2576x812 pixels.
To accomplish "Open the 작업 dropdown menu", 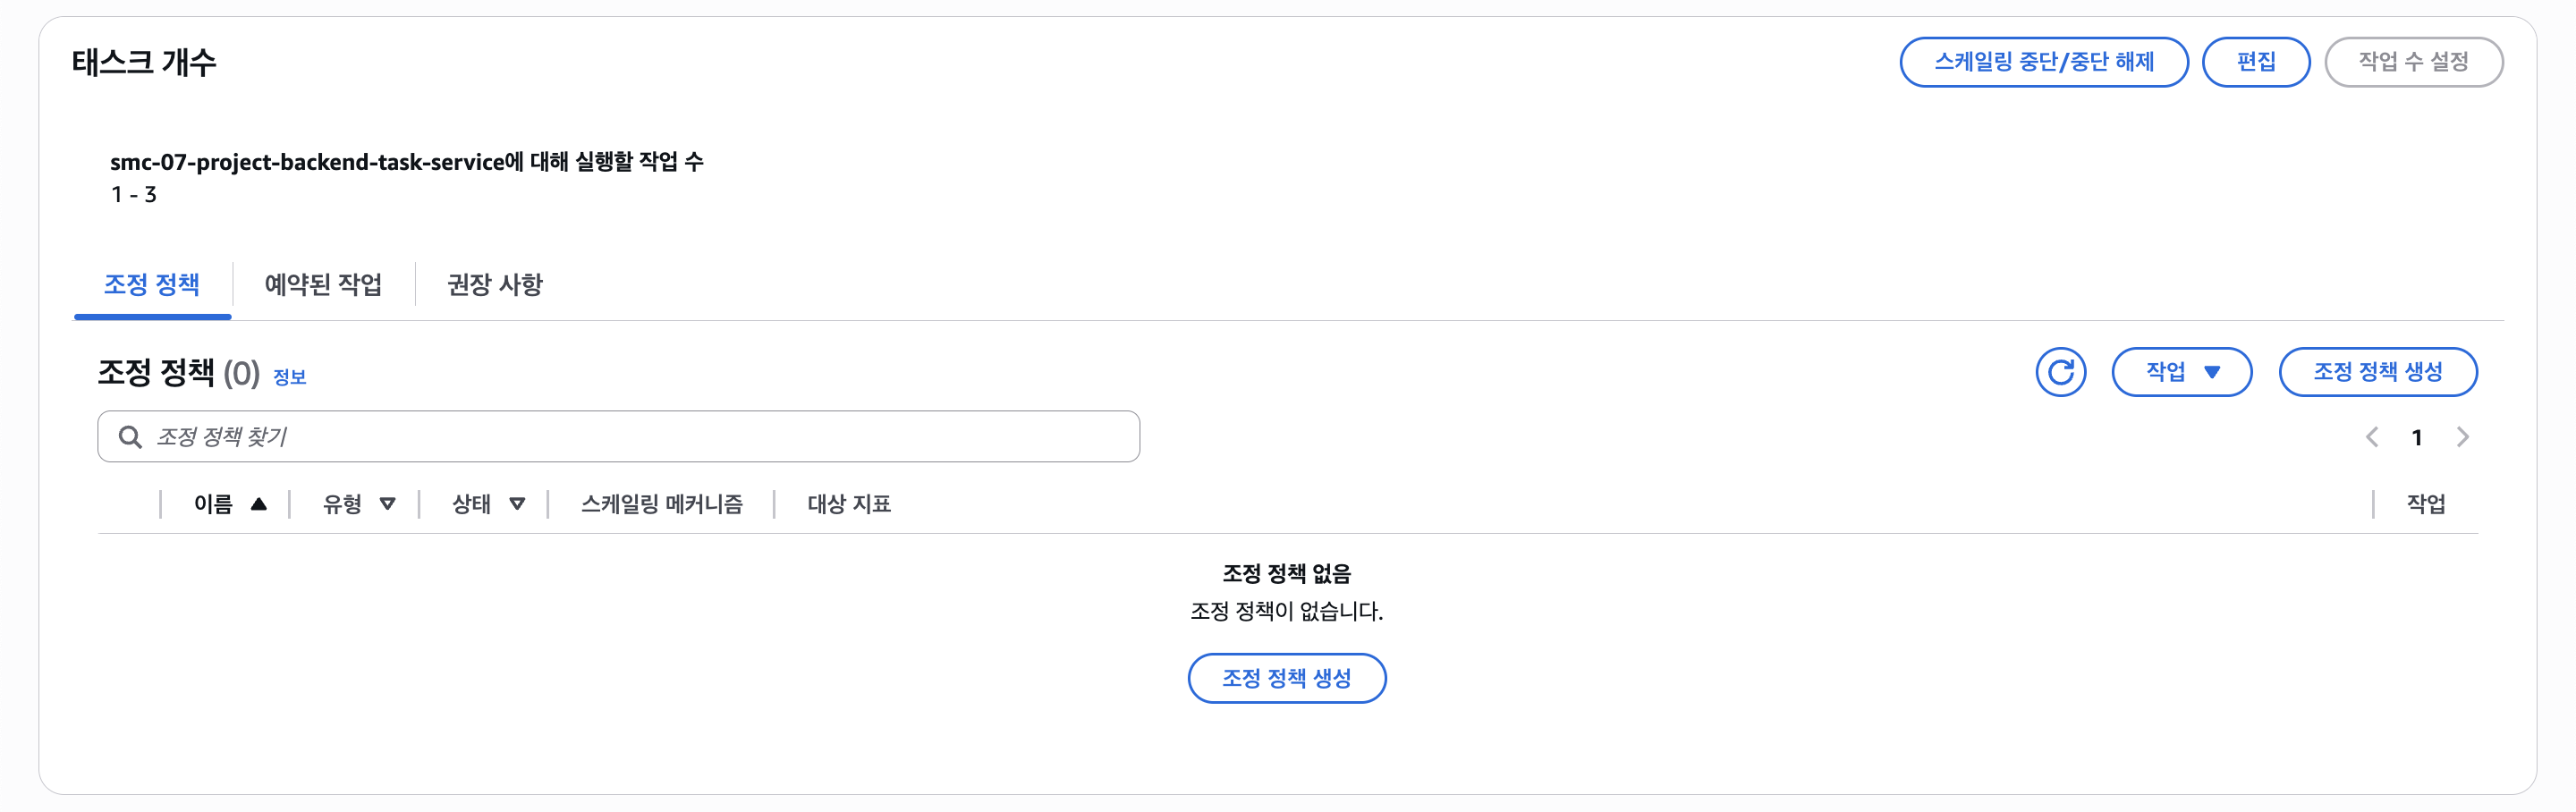I will (x=2181, y=372).
